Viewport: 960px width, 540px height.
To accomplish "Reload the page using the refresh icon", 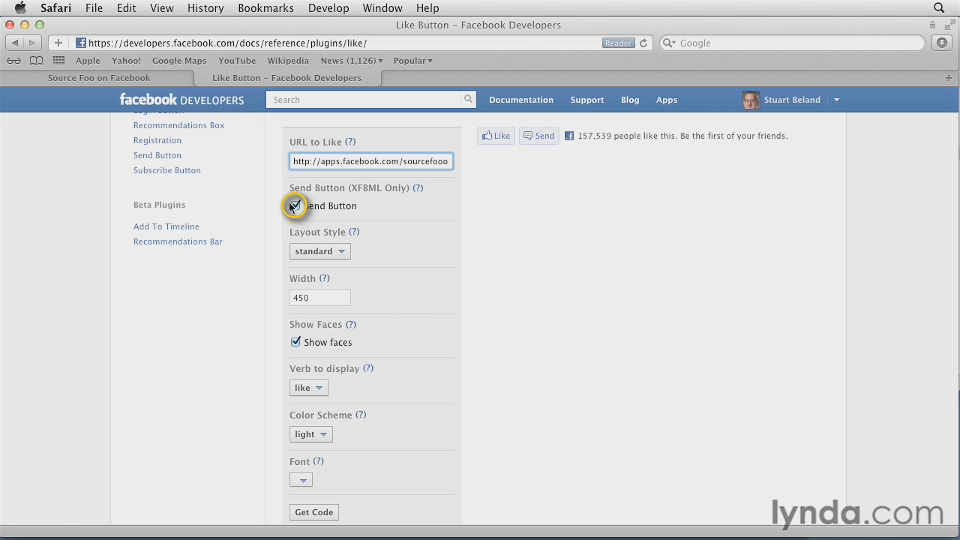I will pos(644,43).
